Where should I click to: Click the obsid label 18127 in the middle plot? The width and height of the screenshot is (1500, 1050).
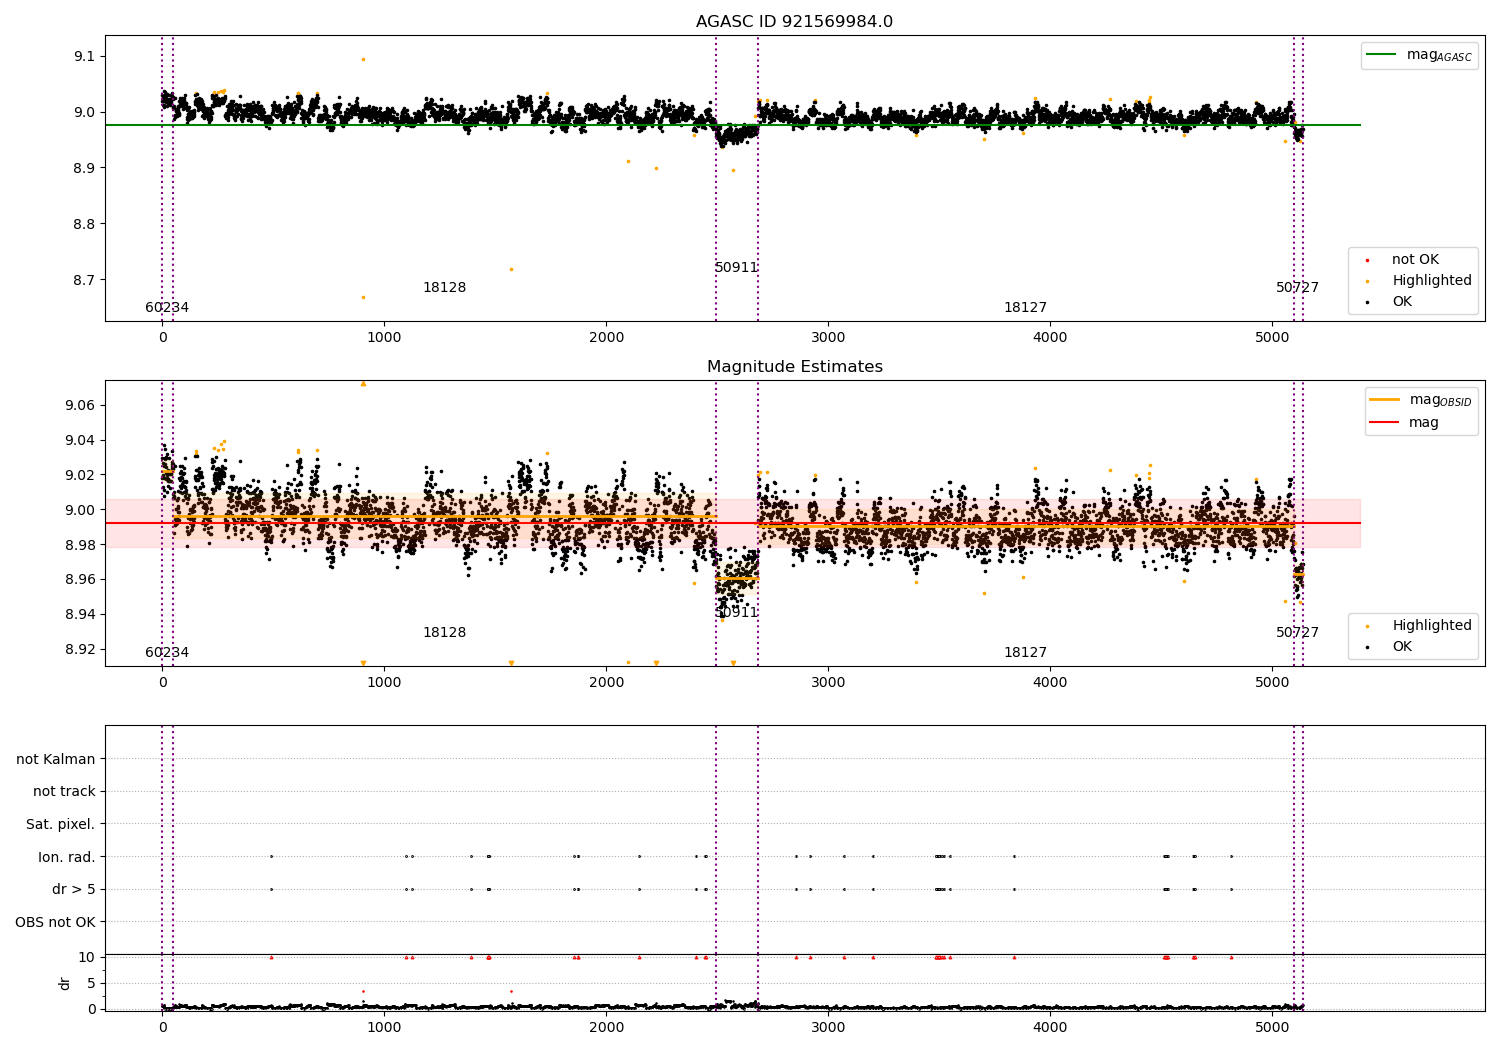click(x=1025, y=653)
